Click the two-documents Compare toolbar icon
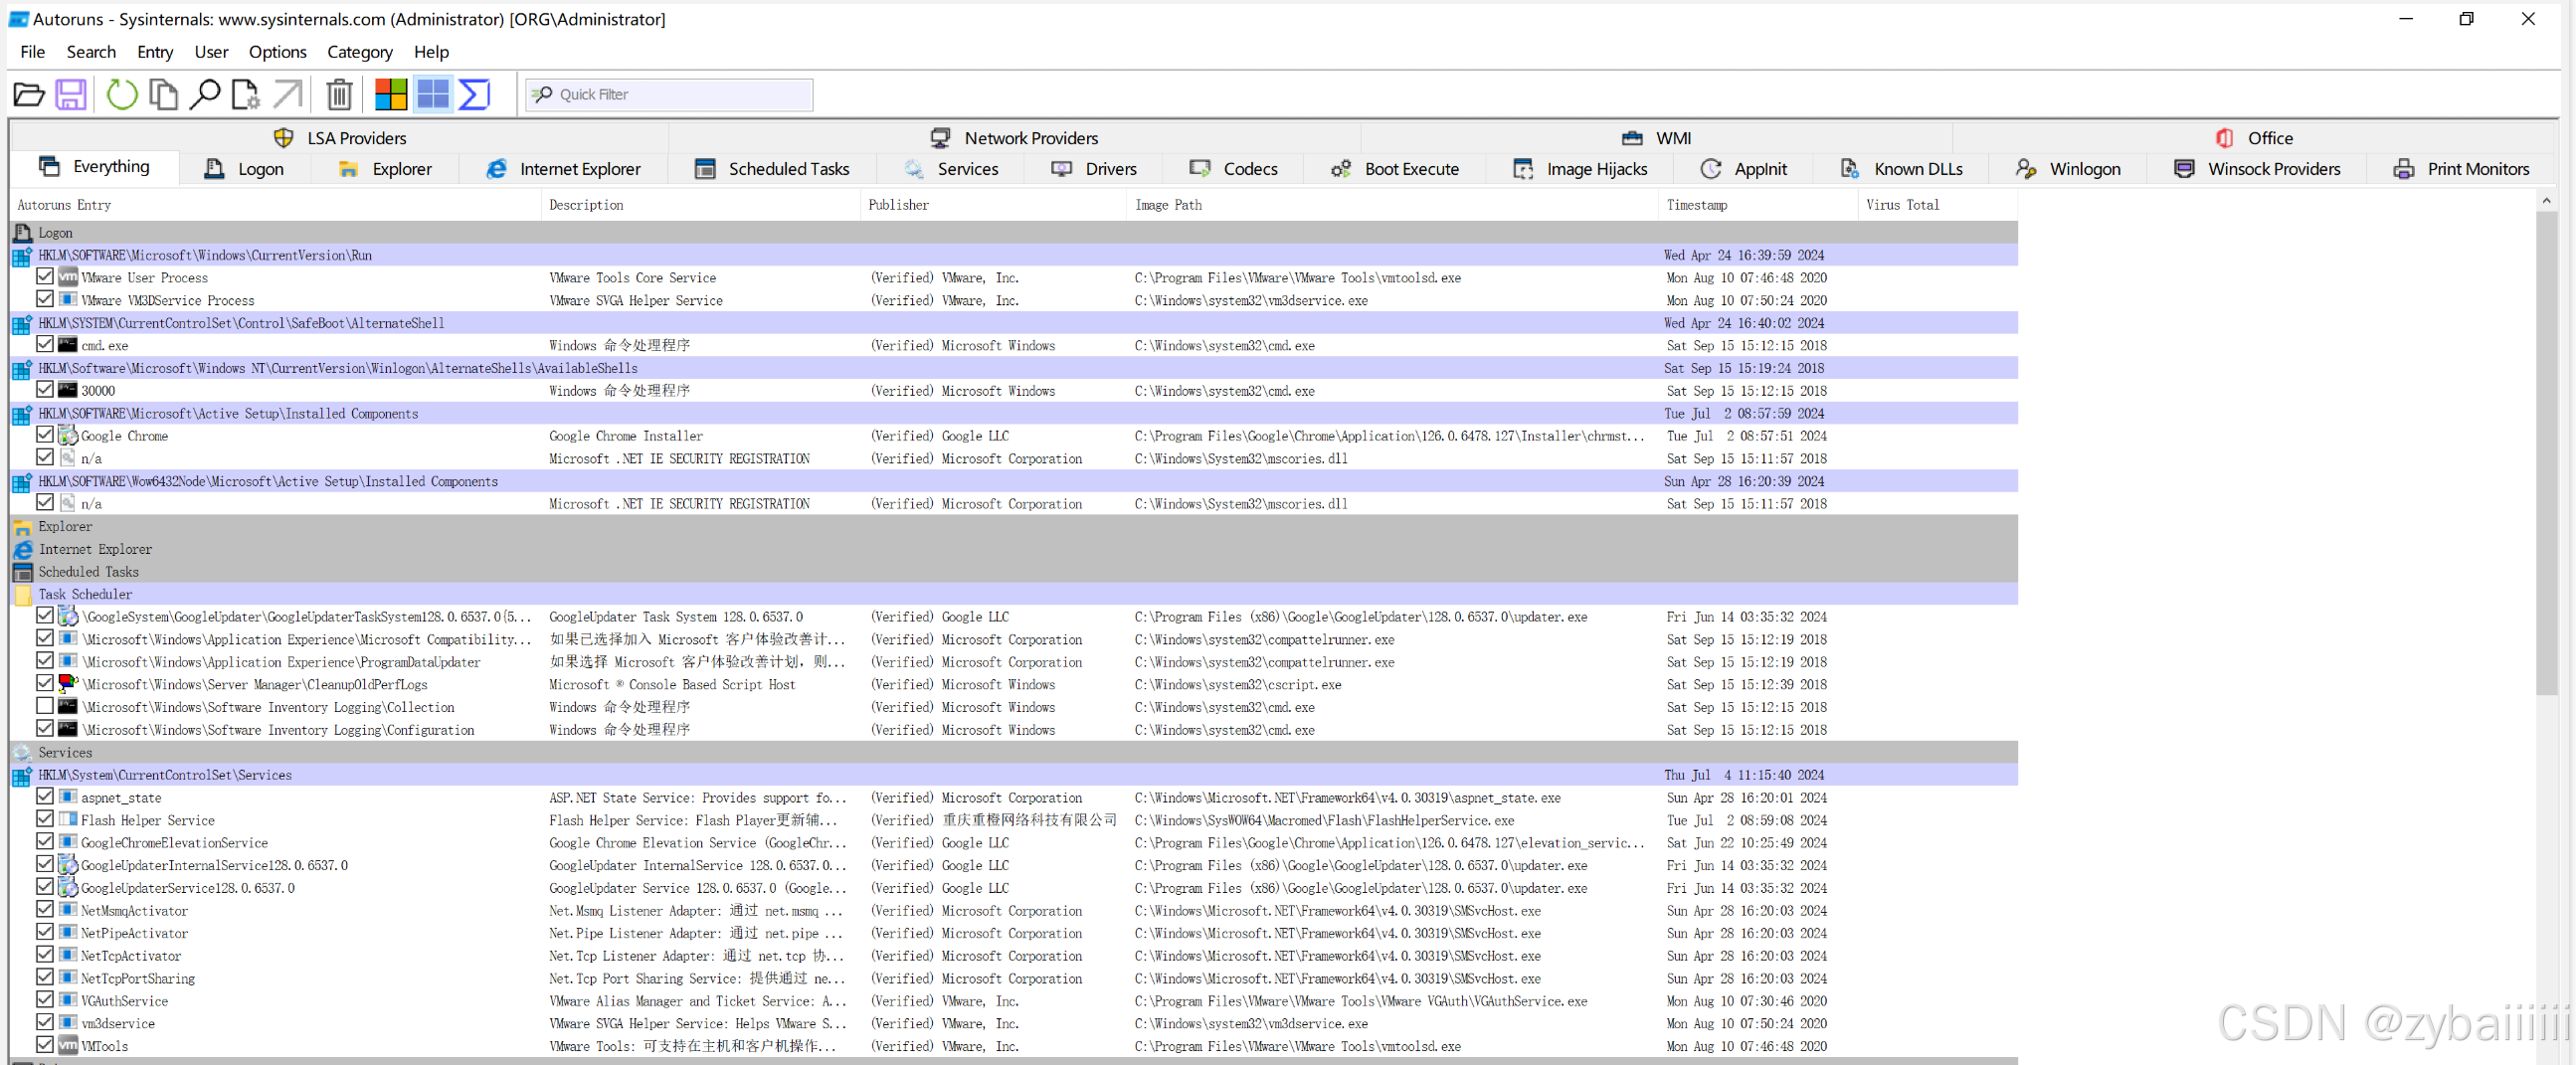Viewport: 2576px width, 1065px height. [x=163, y=94]
